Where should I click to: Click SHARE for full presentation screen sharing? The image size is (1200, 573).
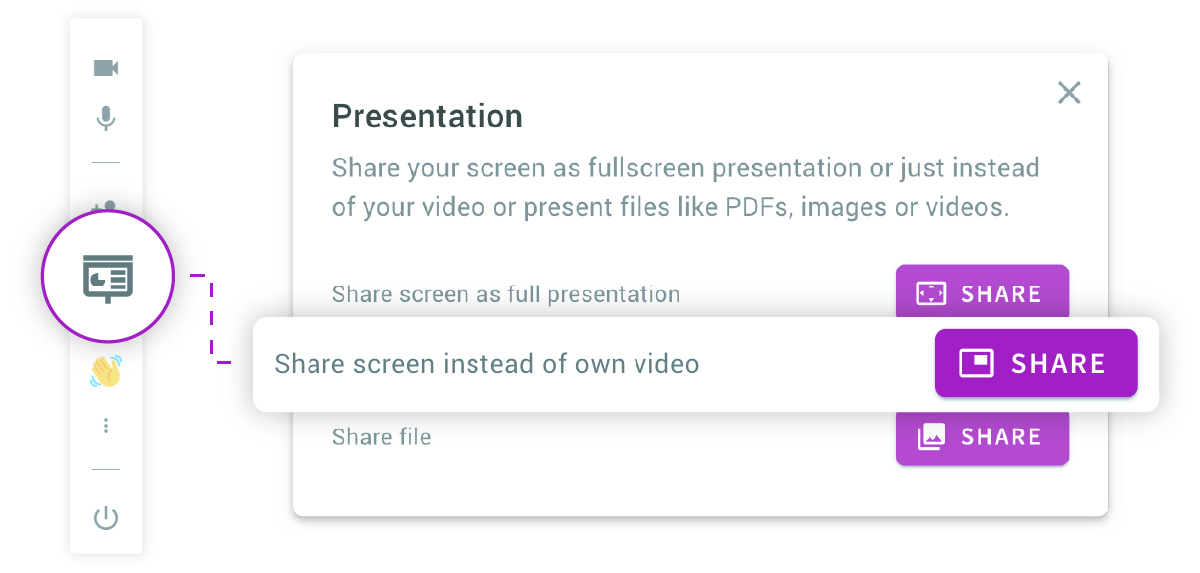(x=982, y=294)
